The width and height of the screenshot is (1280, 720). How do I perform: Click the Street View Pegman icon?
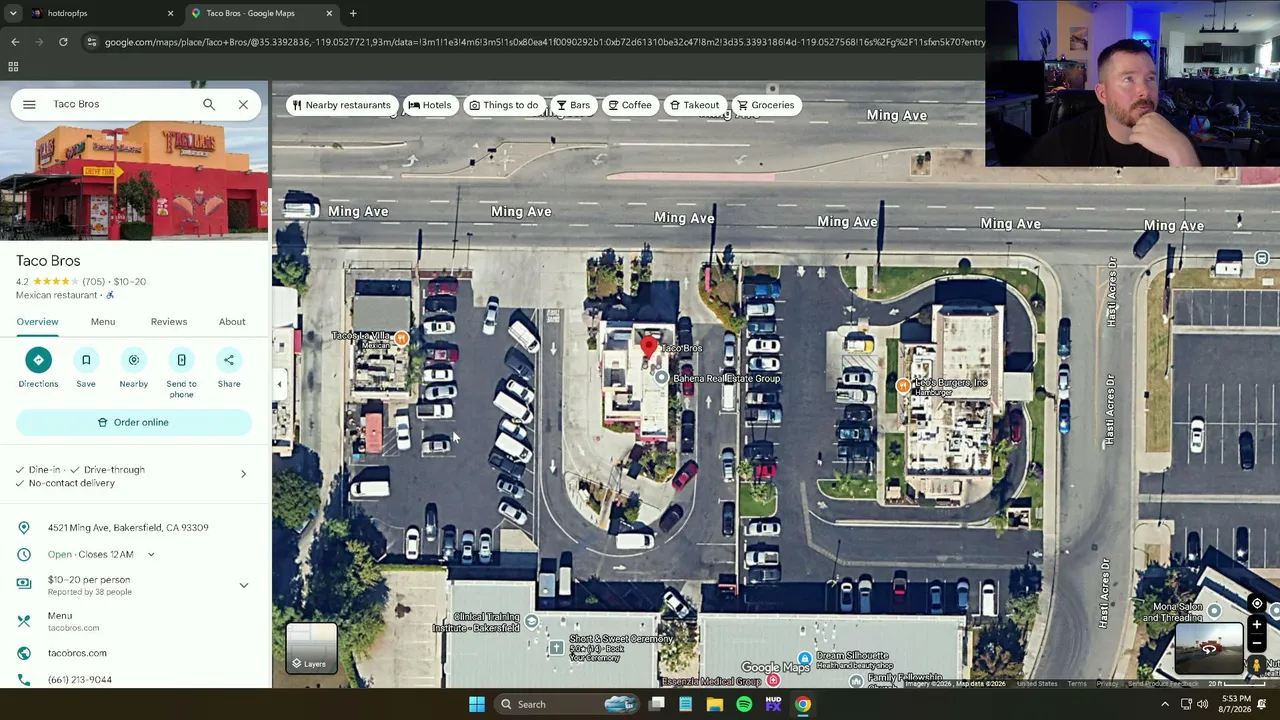(1257, 665)
